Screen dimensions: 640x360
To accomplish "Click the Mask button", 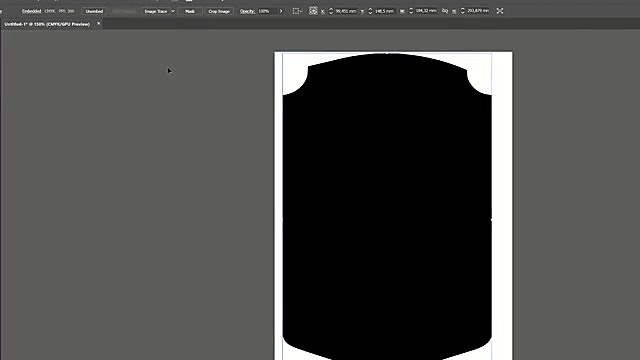I will 190,11.
